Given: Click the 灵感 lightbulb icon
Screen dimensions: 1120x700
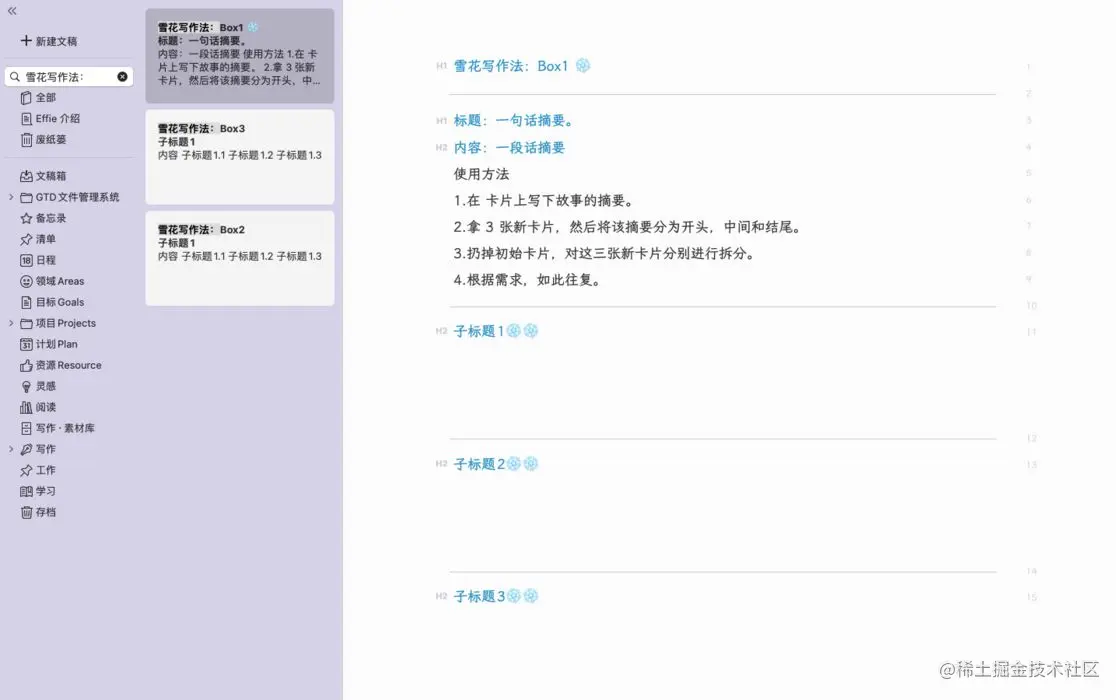Looking at the screenshot, I should (26, 386).
